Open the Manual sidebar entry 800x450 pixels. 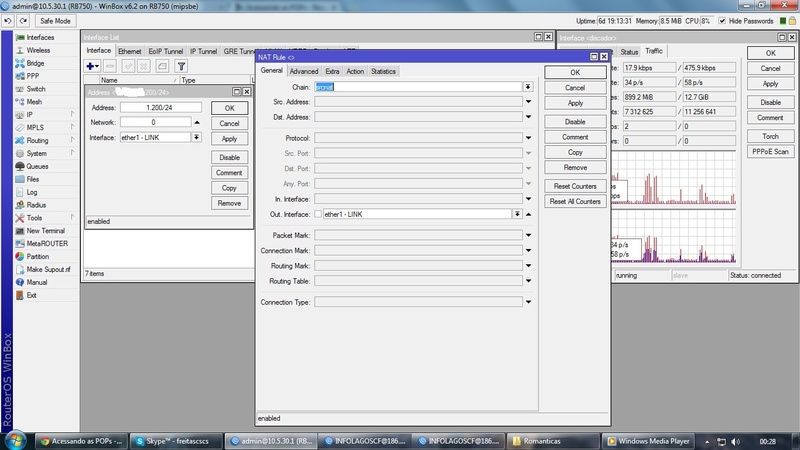point(37,282)
